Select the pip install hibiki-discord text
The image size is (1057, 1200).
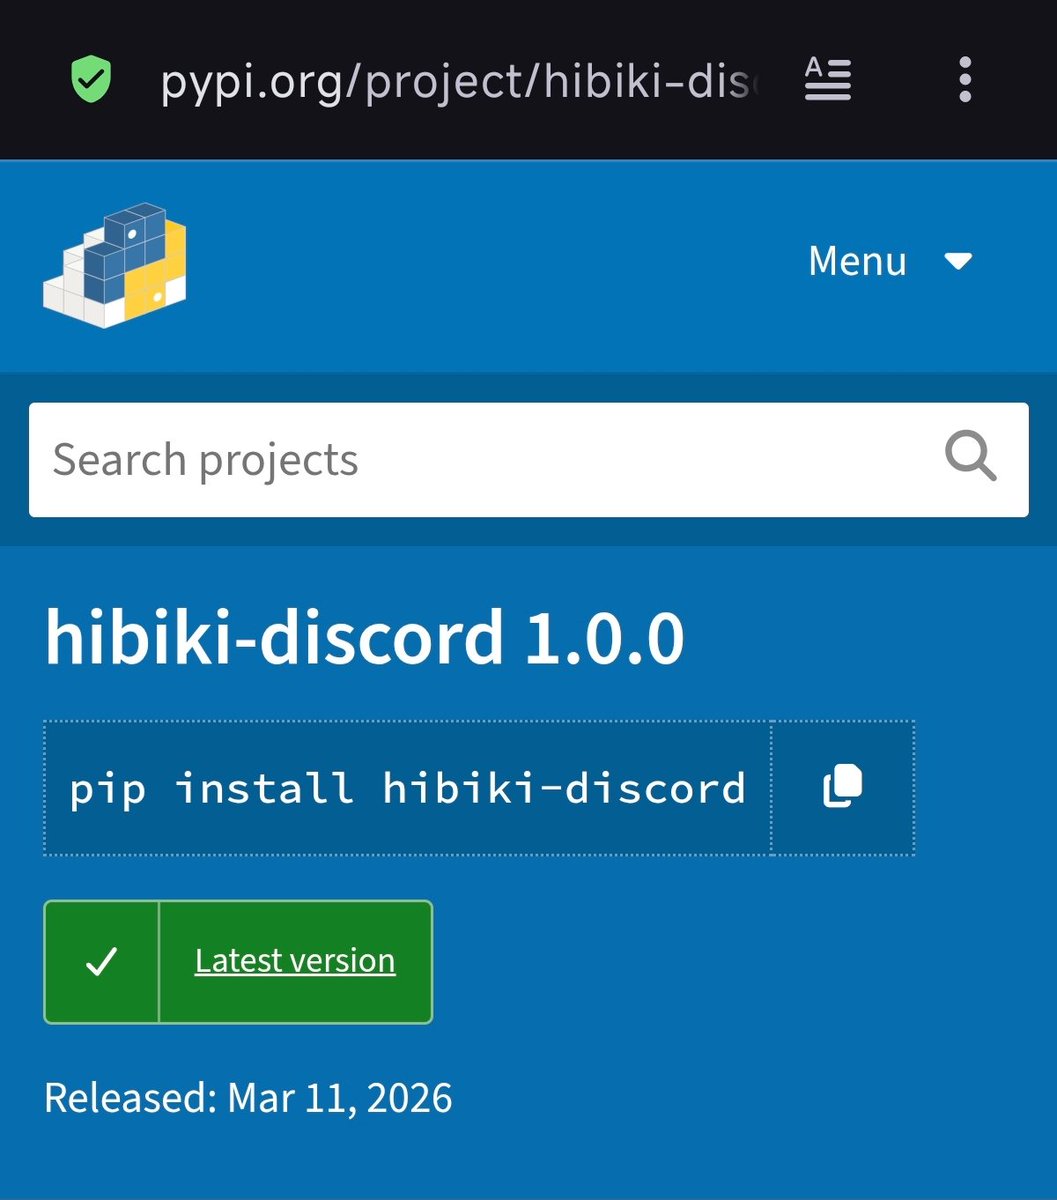[x=407, y=788]
